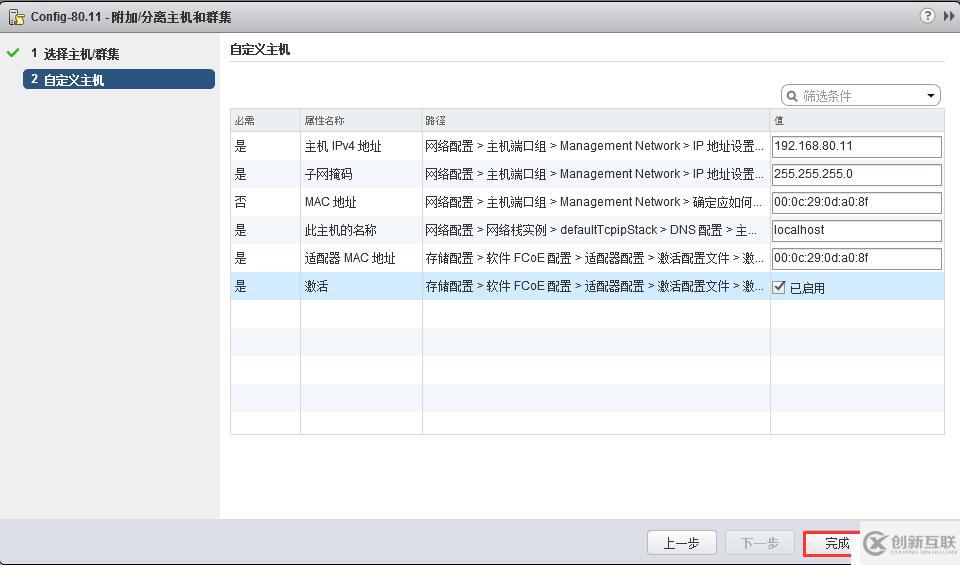Select the 此主机的名称 row name
The width and height of the screenshot is (960, 565).
click(x=340, y=230)
